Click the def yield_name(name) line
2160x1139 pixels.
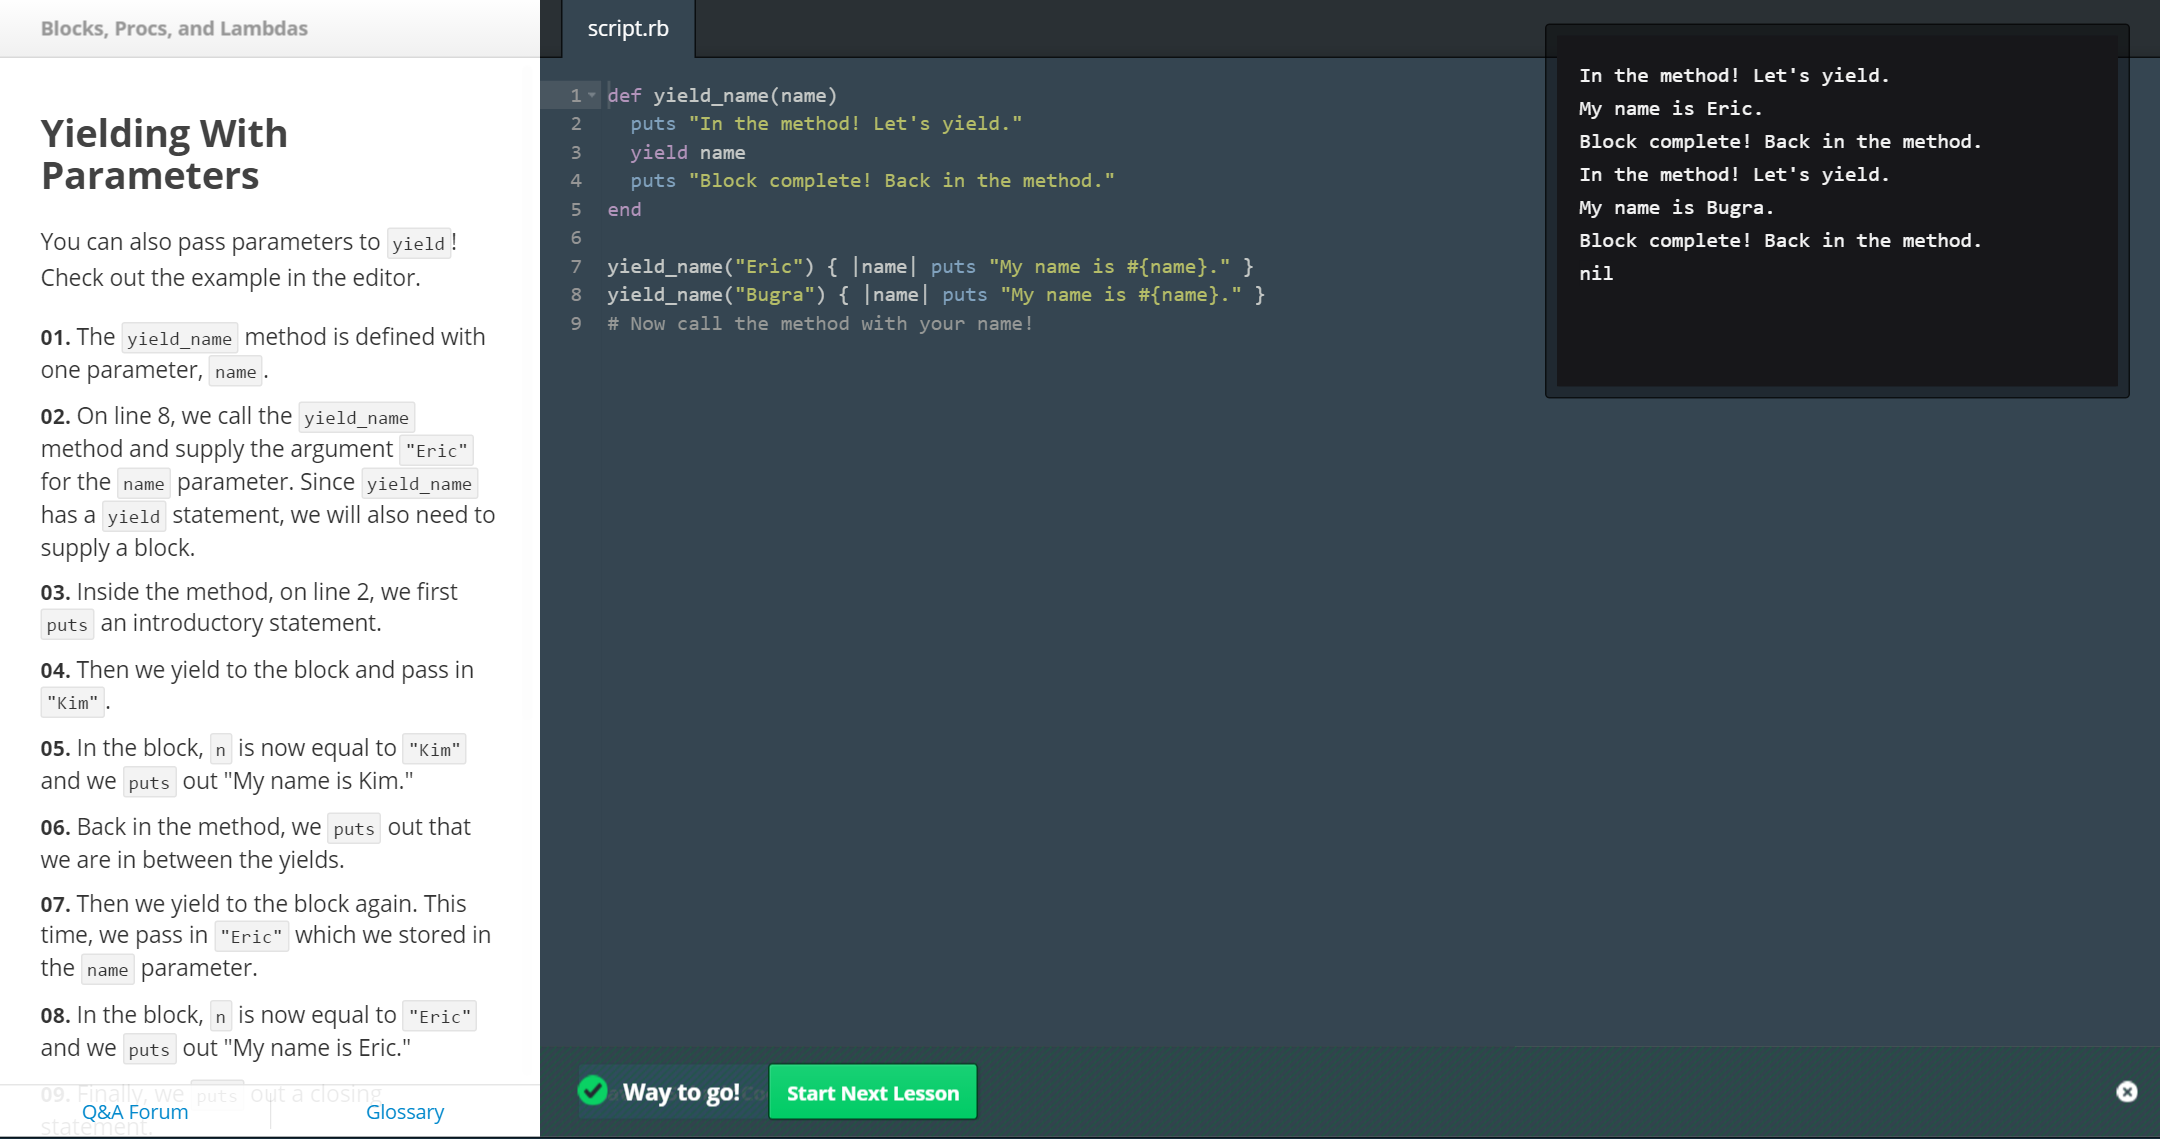pos(722,95)
